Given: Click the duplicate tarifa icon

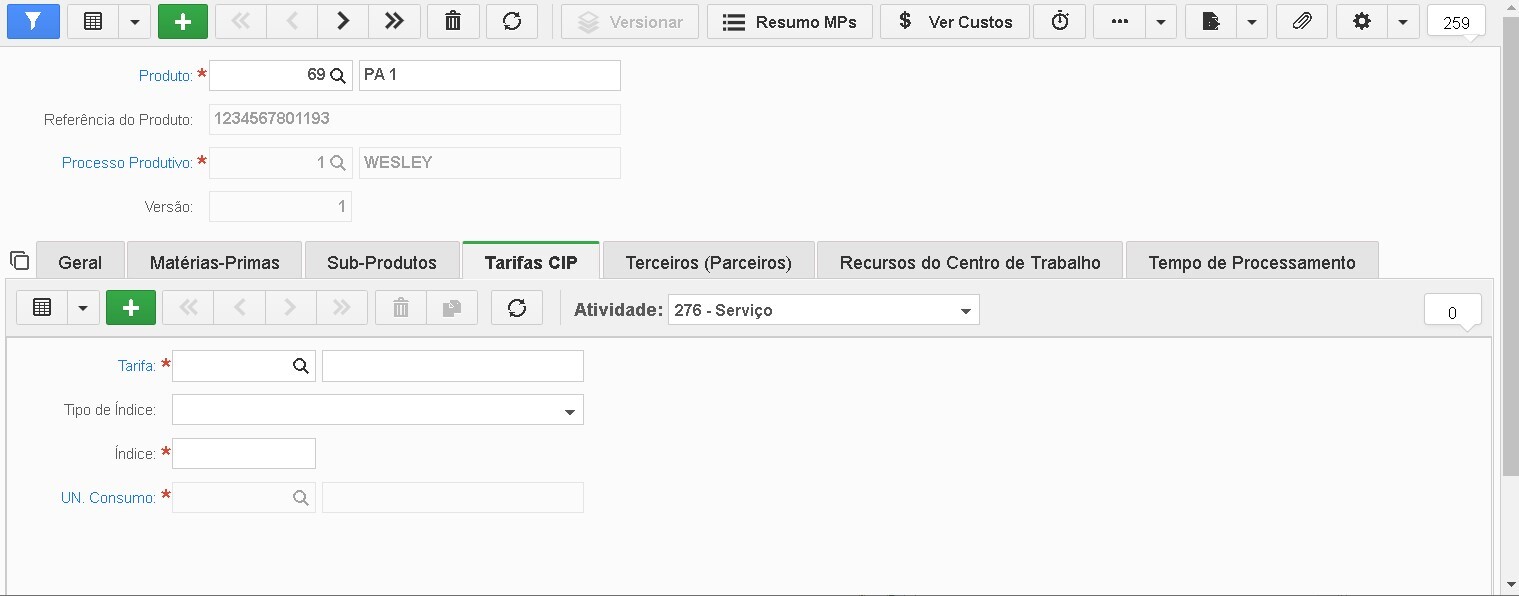Looking at the screenshot, I should tap(451, 308).
